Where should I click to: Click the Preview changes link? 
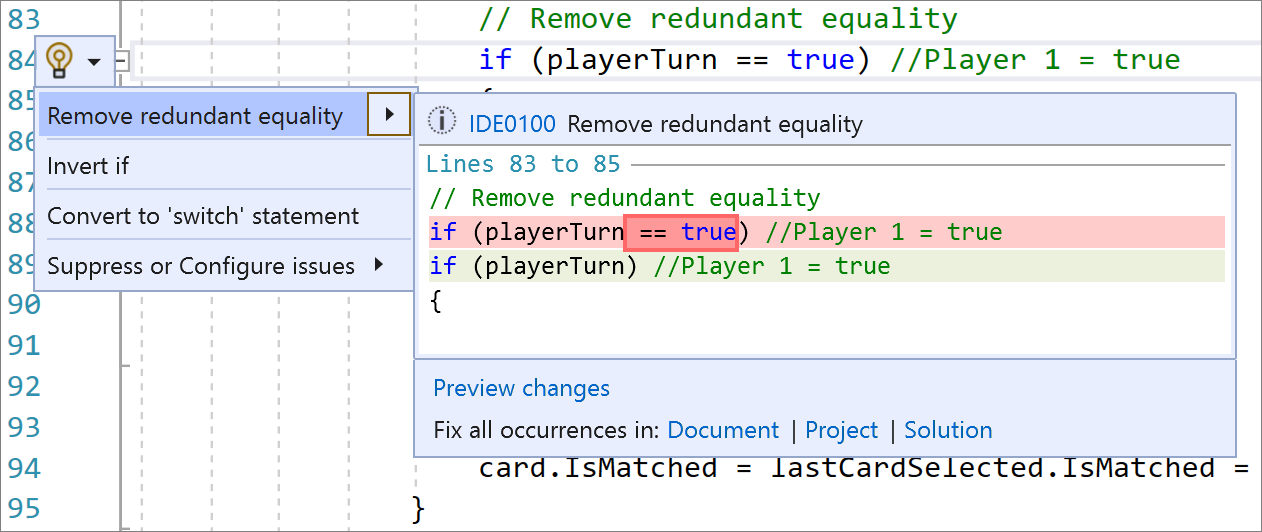[521, 388]
